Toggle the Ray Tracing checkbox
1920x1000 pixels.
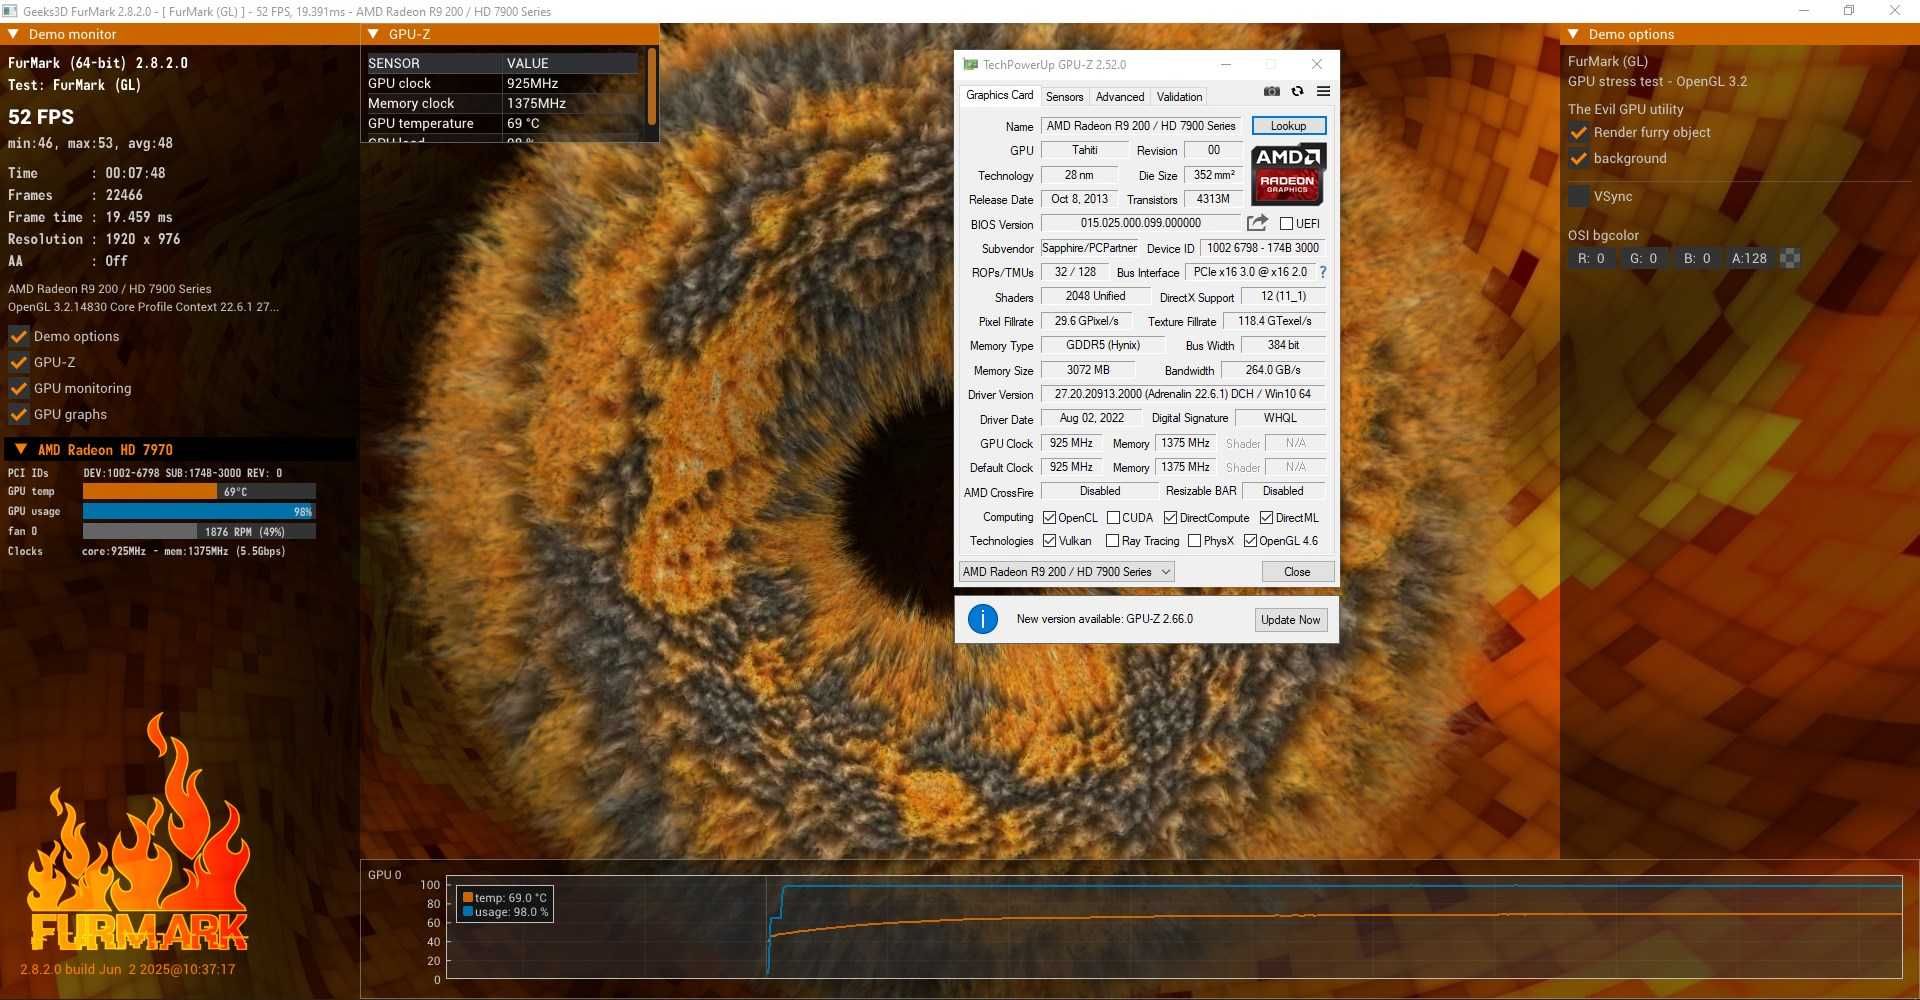point(1112,541)
